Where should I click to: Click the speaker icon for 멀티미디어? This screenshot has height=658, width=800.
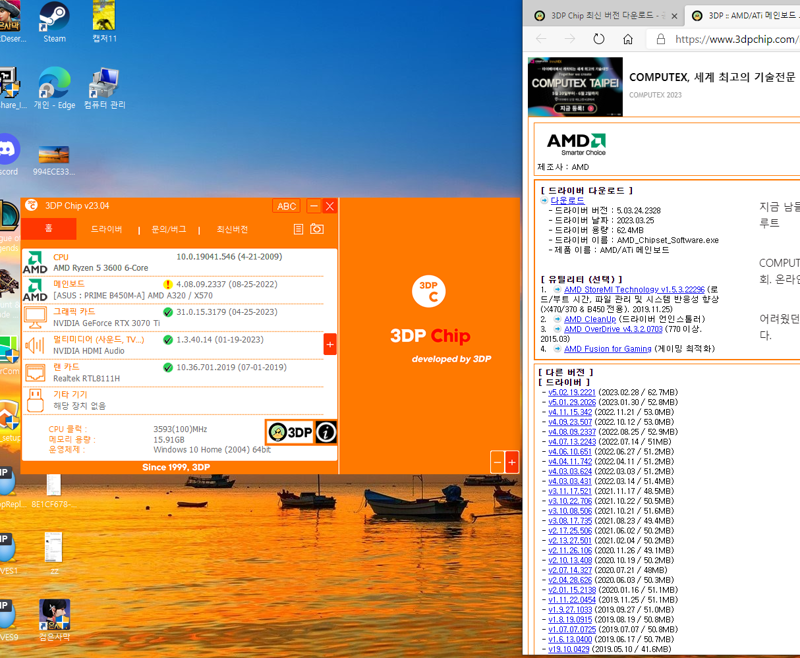pyautogui.click(x=35, y=345)
